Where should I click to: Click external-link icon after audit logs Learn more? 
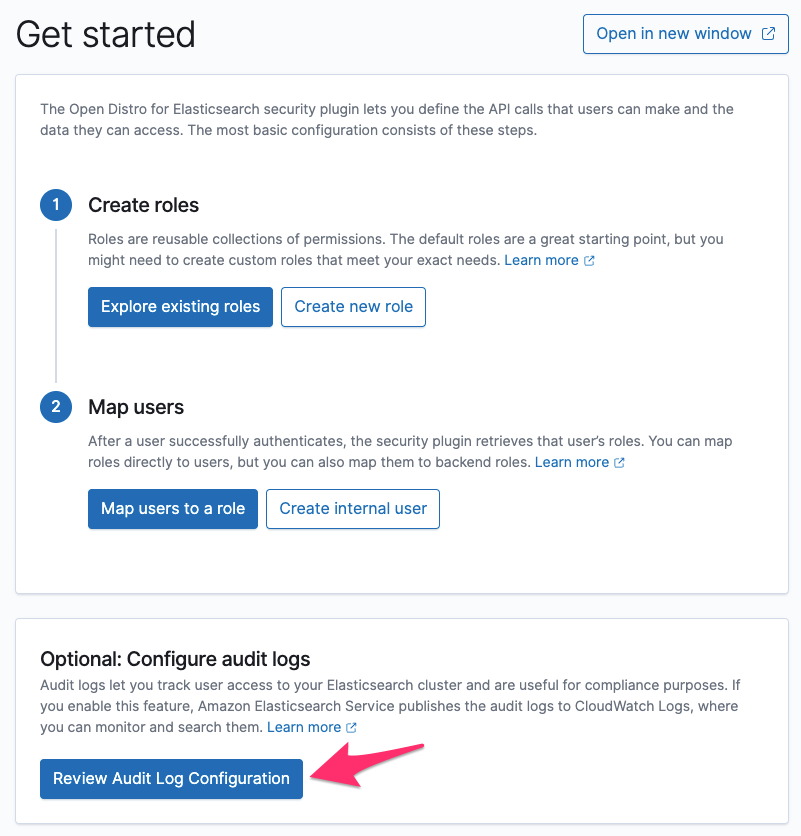point(351,728)
